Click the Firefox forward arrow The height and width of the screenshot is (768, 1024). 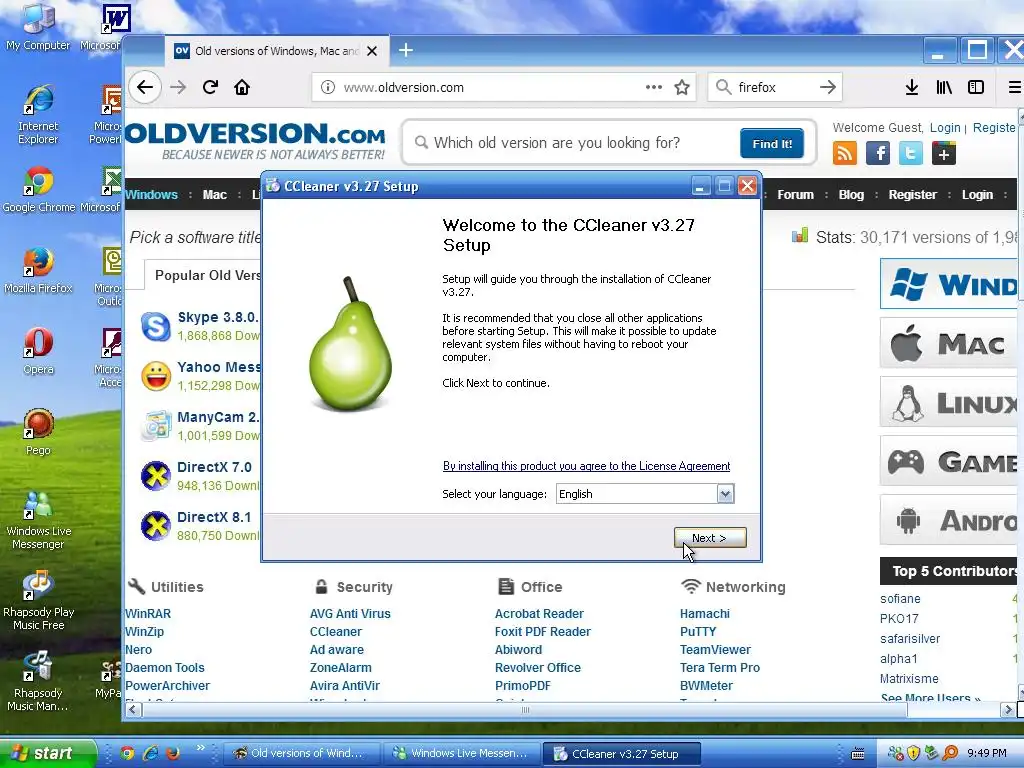pos(178,87)
